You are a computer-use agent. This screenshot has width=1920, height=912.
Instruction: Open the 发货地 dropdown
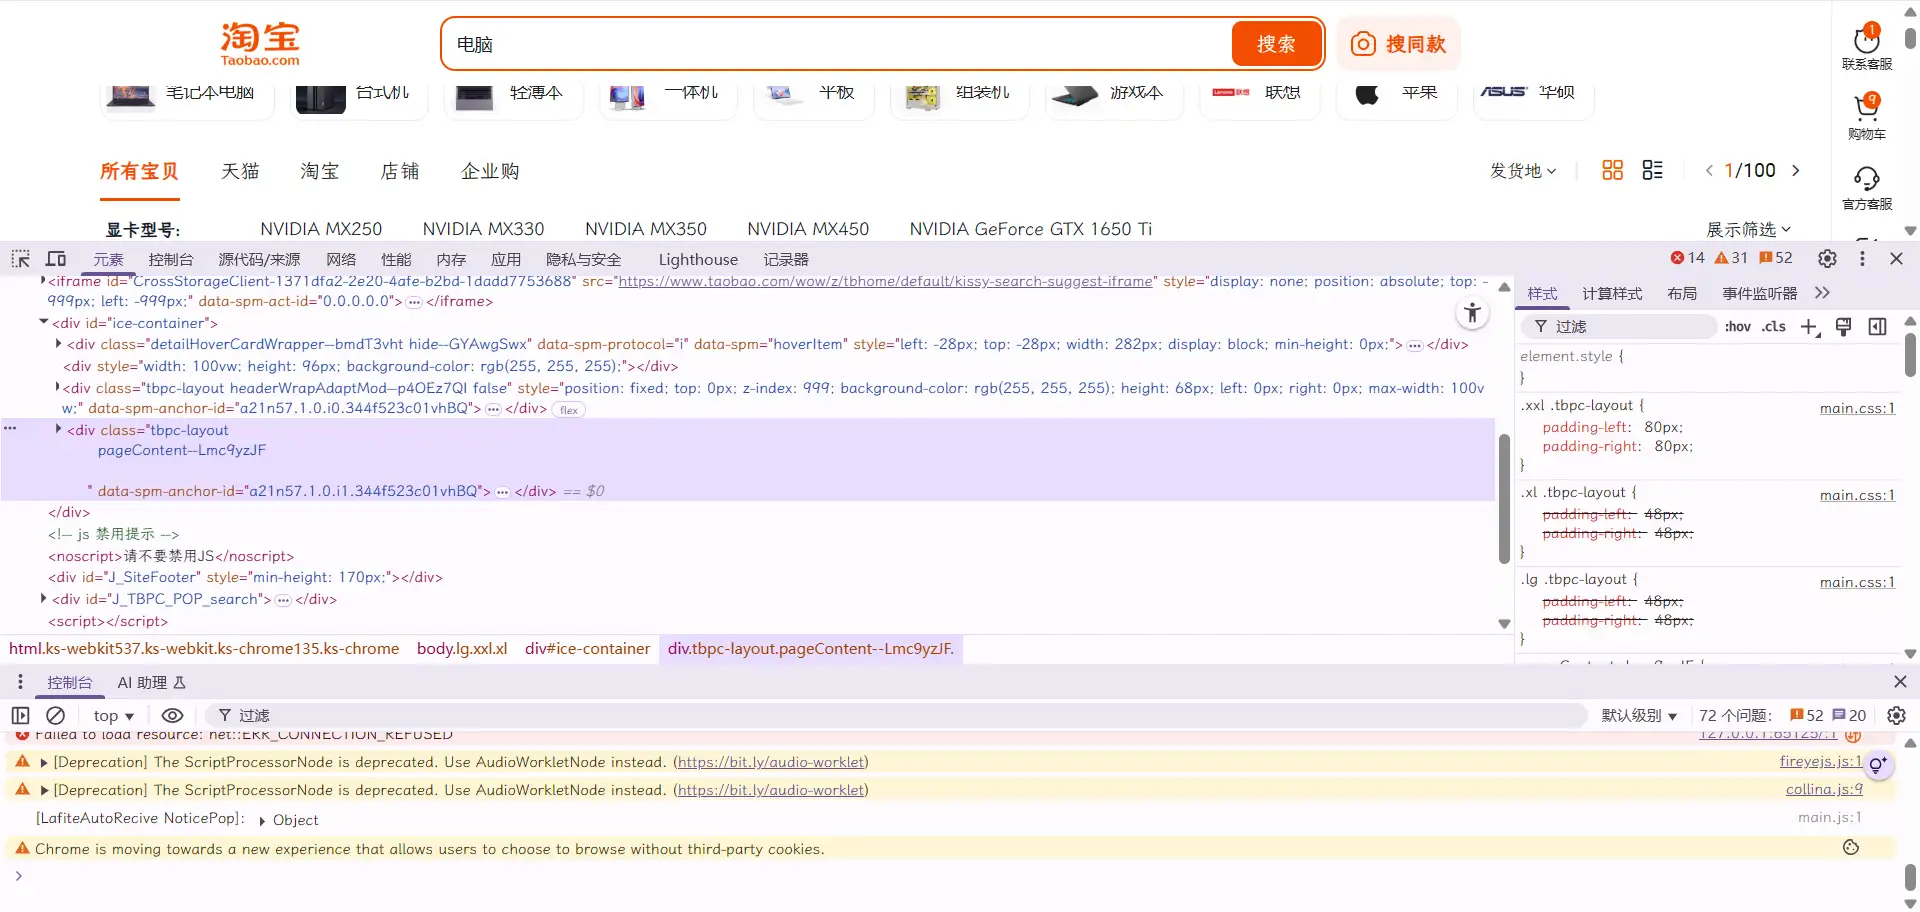[1523, 171]
